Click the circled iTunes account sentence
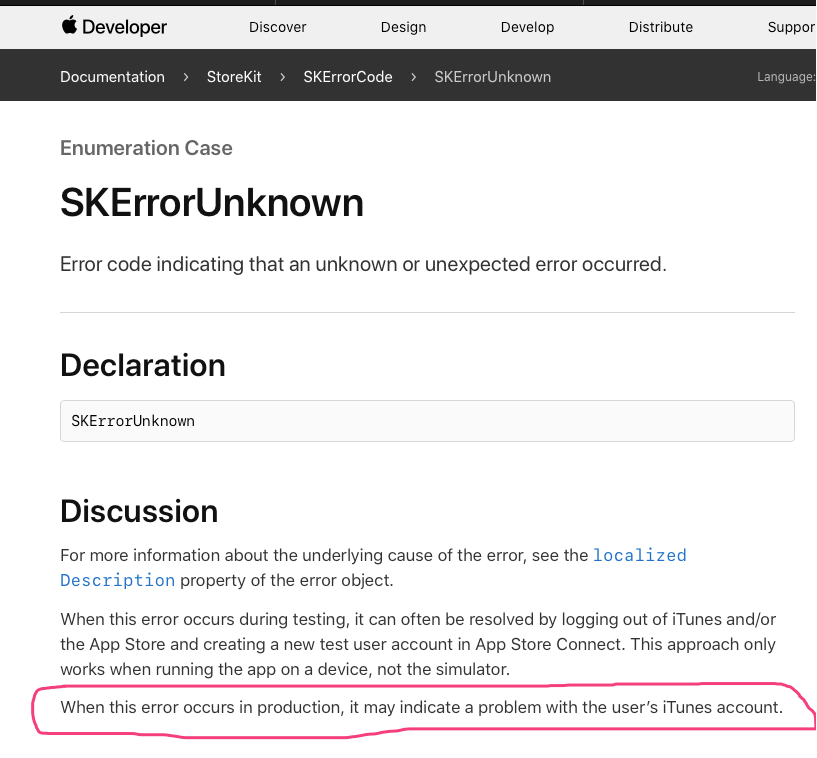 tap(422, 707)
